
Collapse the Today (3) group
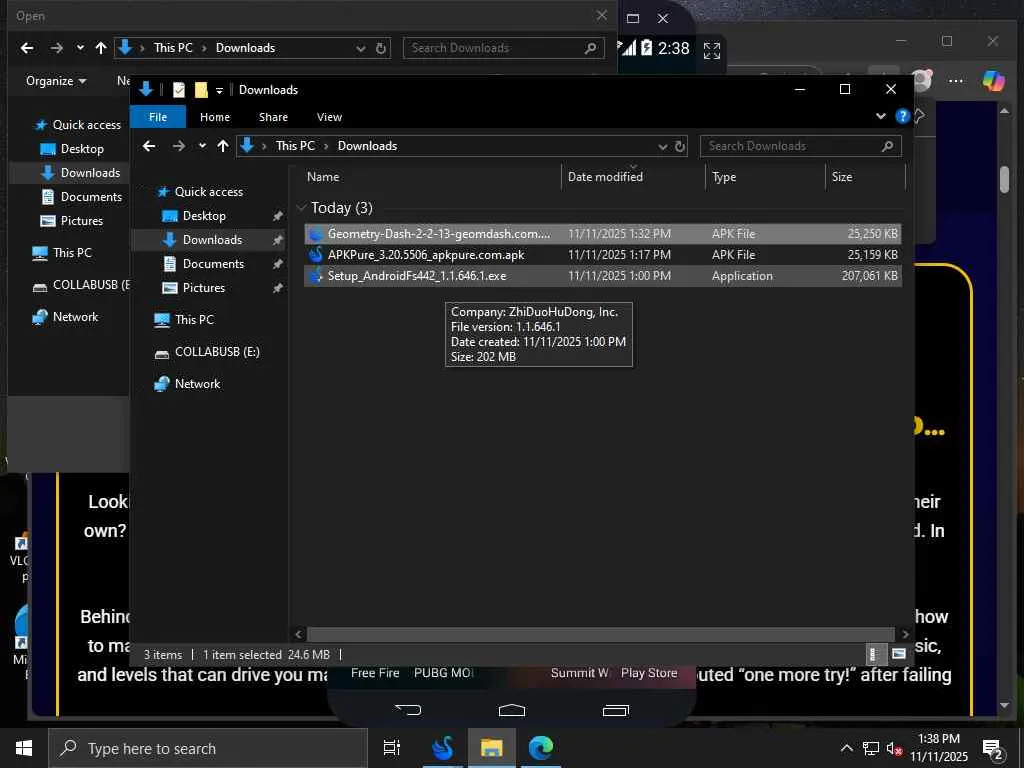(x=301, y=208)
